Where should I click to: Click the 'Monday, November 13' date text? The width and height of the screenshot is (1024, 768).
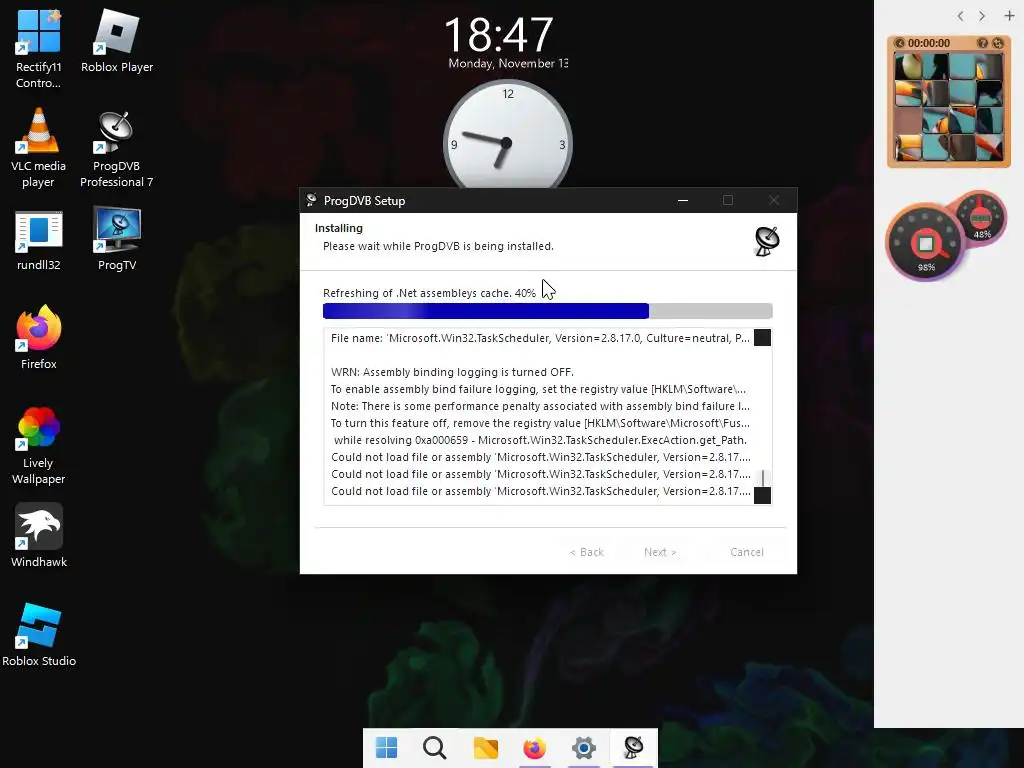[x=508, y=63]
